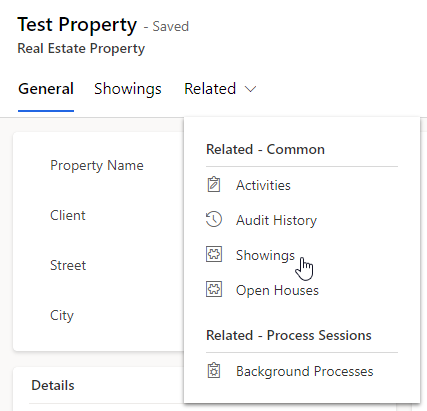
Task: Open Background Processes under Process Sessions
Action: click(x=305, y=371)
